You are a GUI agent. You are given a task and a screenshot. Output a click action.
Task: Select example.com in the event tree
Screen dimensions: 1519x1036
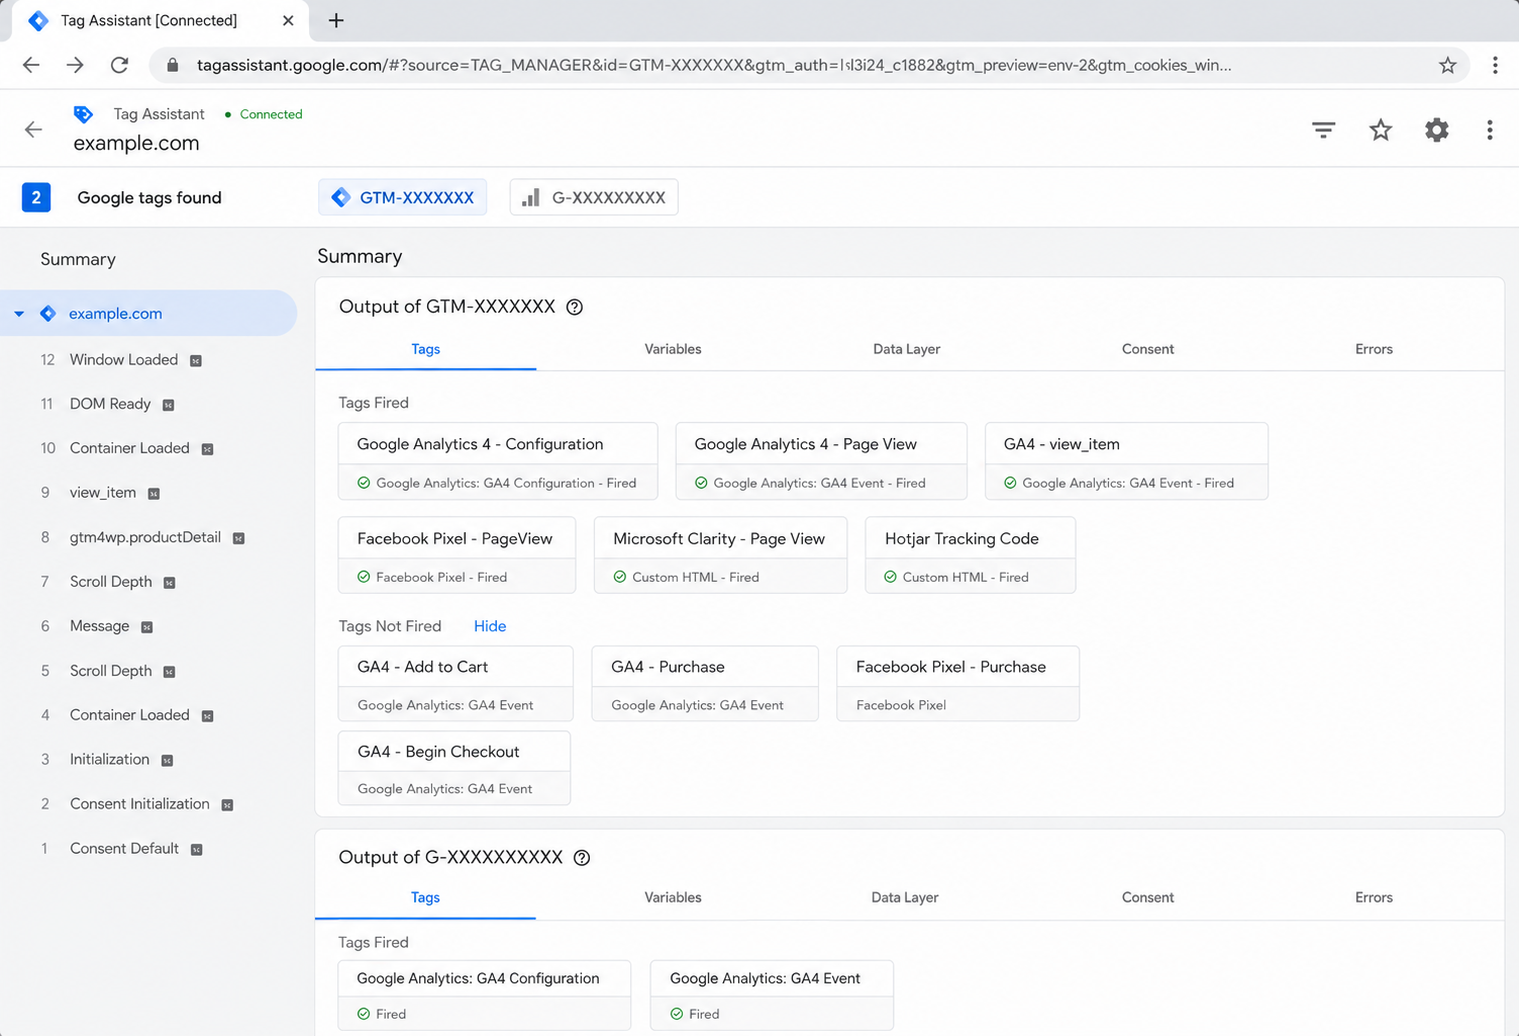149,313
